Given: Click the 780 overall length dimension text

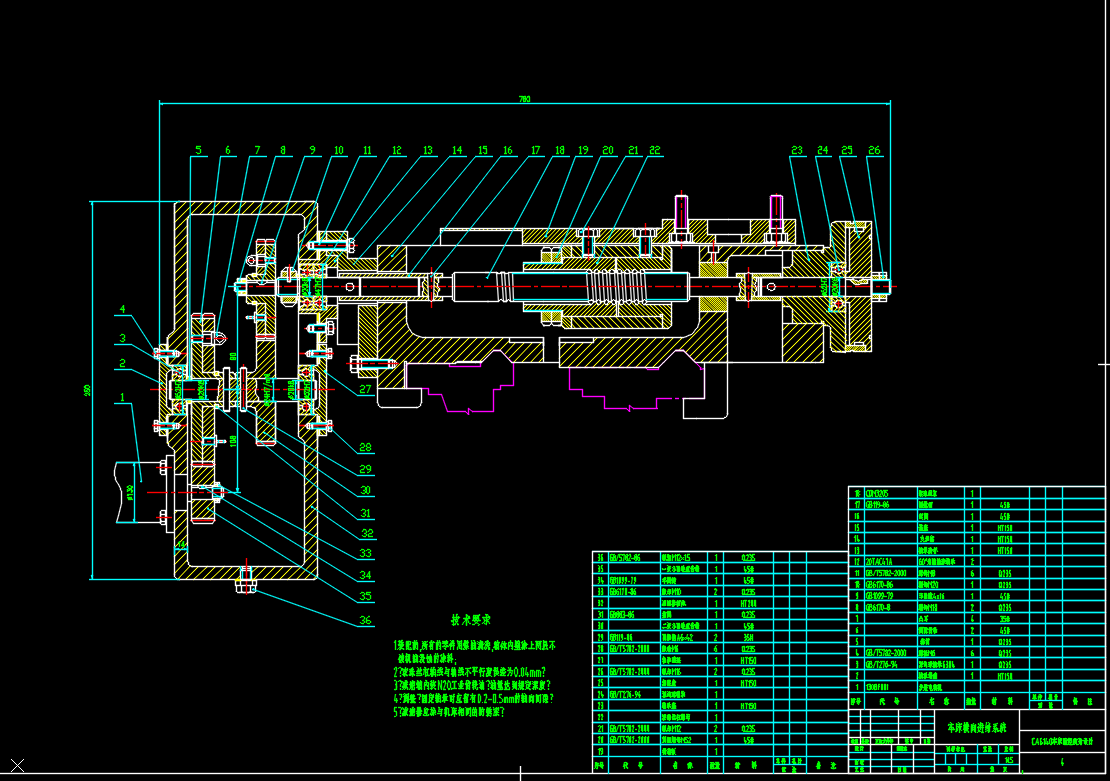Looking at the screenshot, I should pyautogui.click(x=524, y=98).
